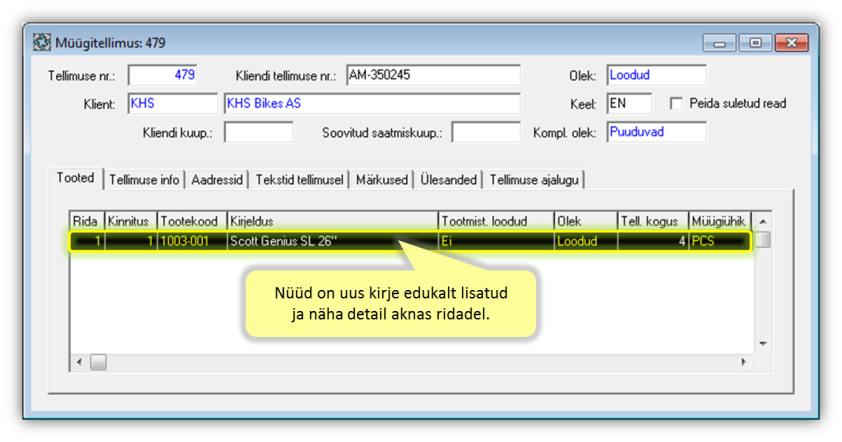Click the Kirjeldus column header
Viewport: 842px width, 442px height.
pos(332,221)
